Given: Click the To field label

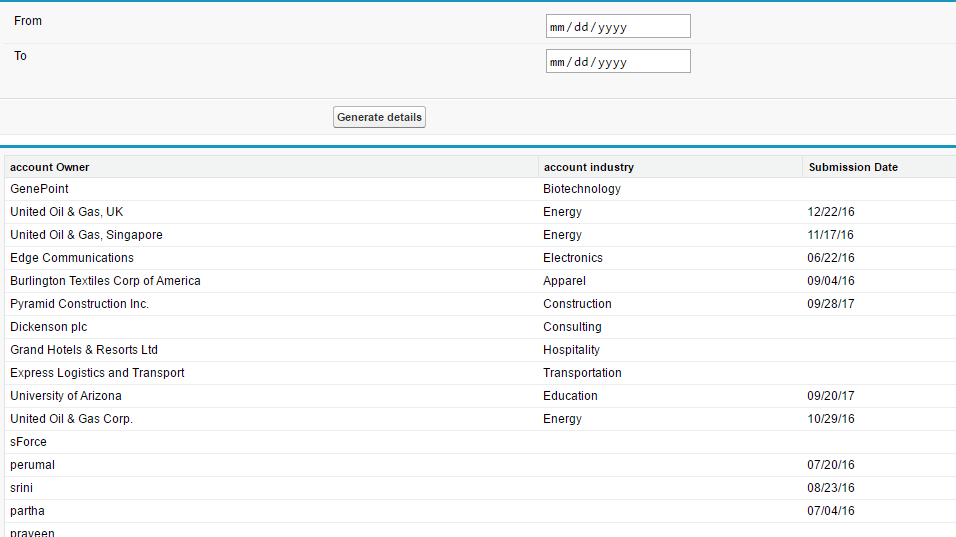Looking at the screenshot, I should [x=20, y=56].
